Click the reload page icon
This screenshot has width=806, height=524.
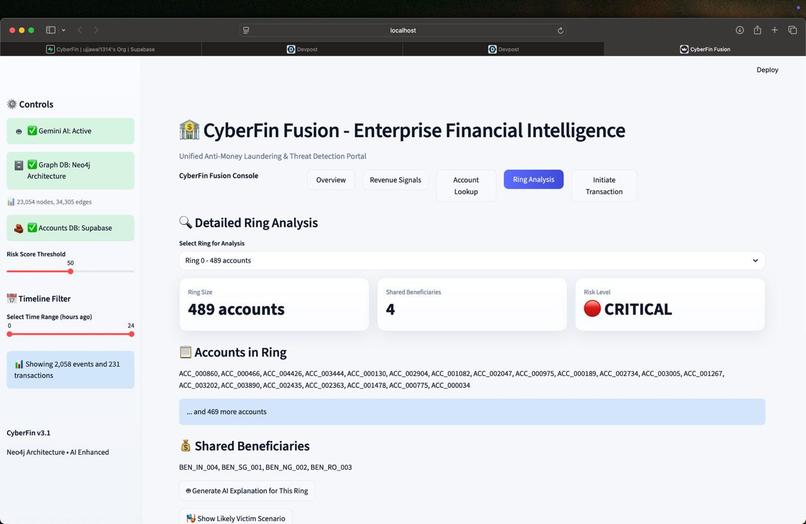click(x=560, y=30)
